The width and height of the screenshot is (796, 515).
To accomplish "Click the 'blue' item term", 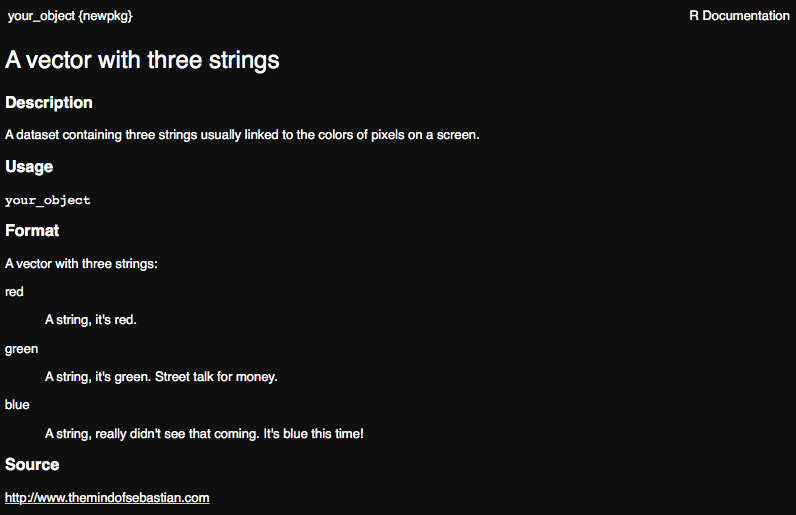I will click(x=17, y=405).
